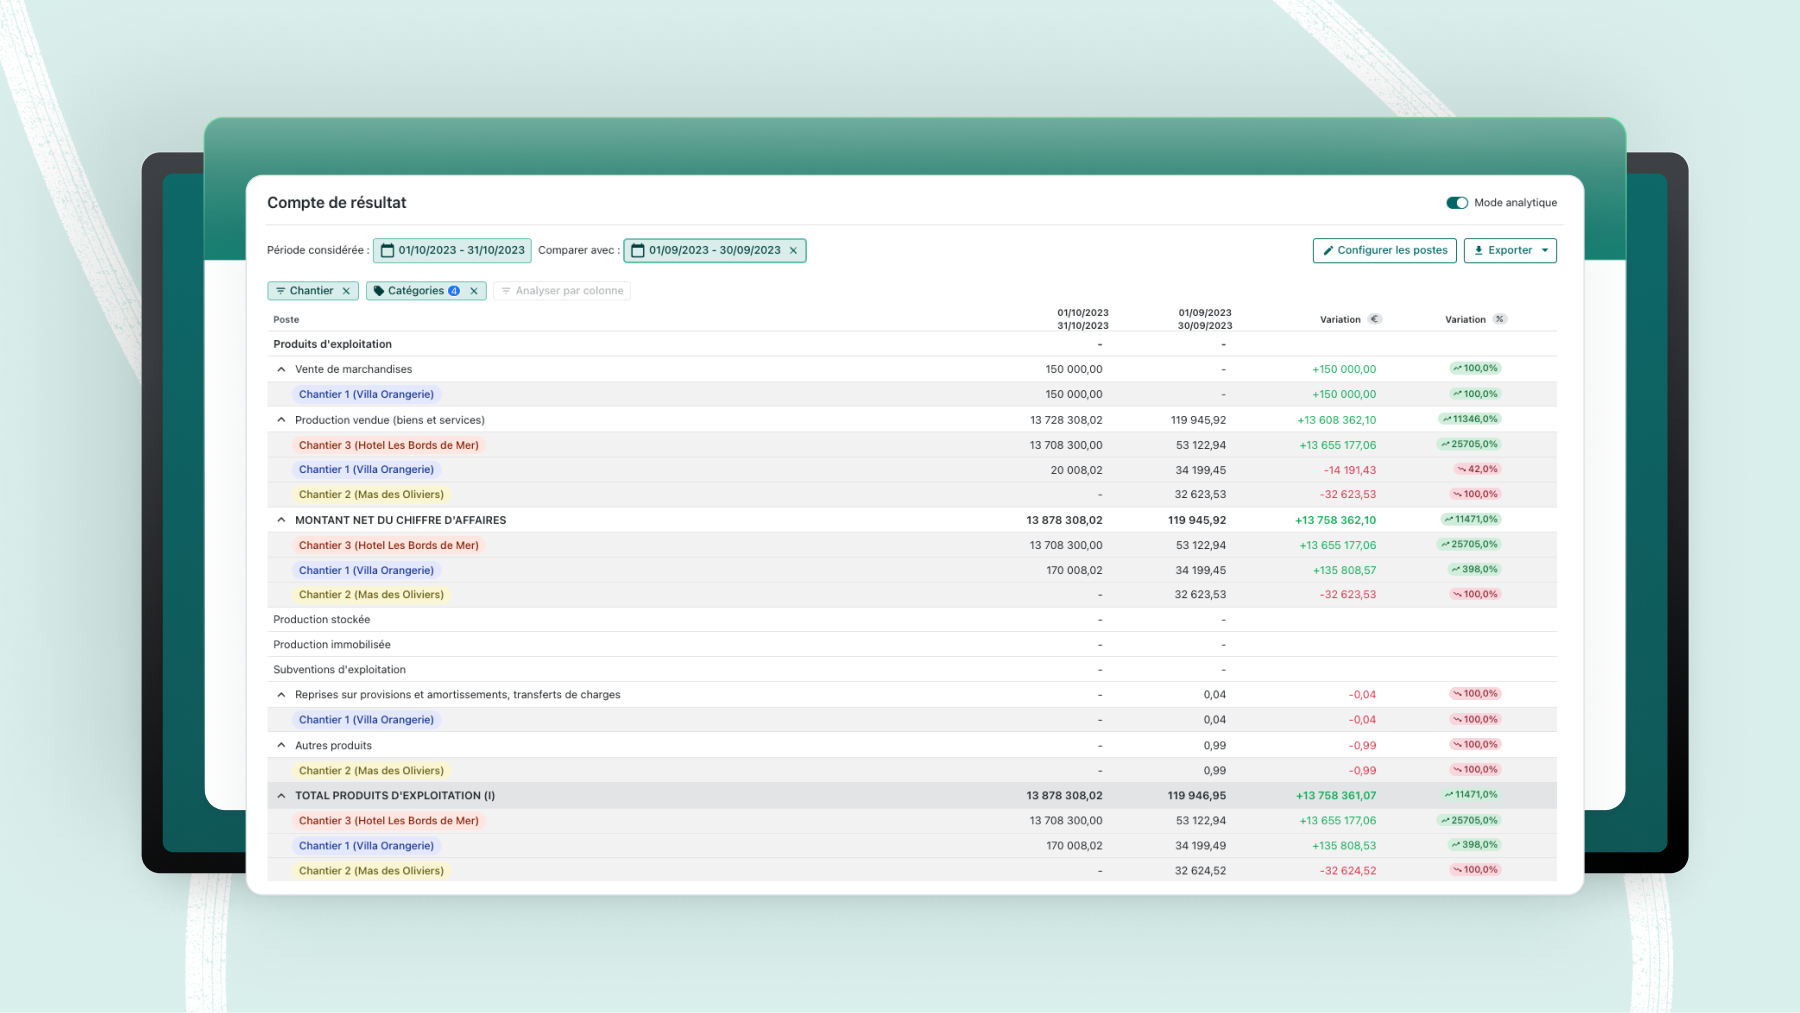Click the calendar icon in Période considérée field
This screenshot has height=1013, width=1800.
387,251
